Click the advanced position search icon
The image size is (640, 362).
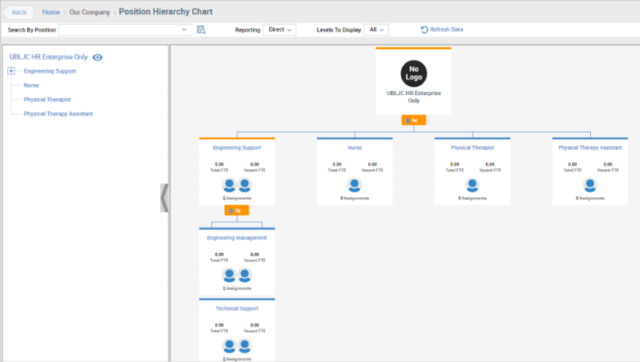(201, 30)
